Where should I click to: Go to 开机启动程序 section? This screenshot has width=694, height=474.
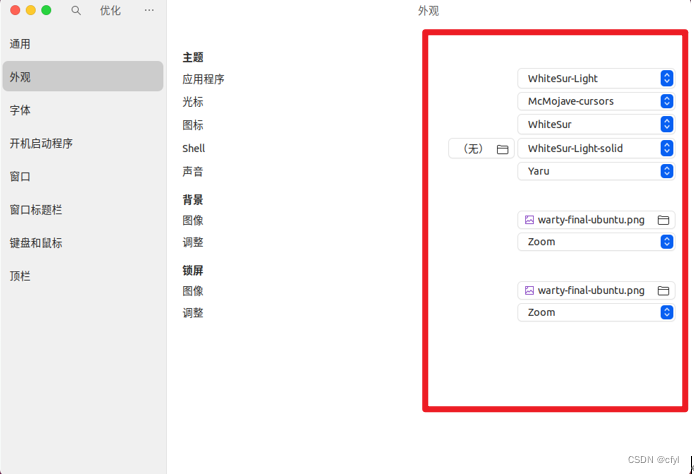pos(42,143)
